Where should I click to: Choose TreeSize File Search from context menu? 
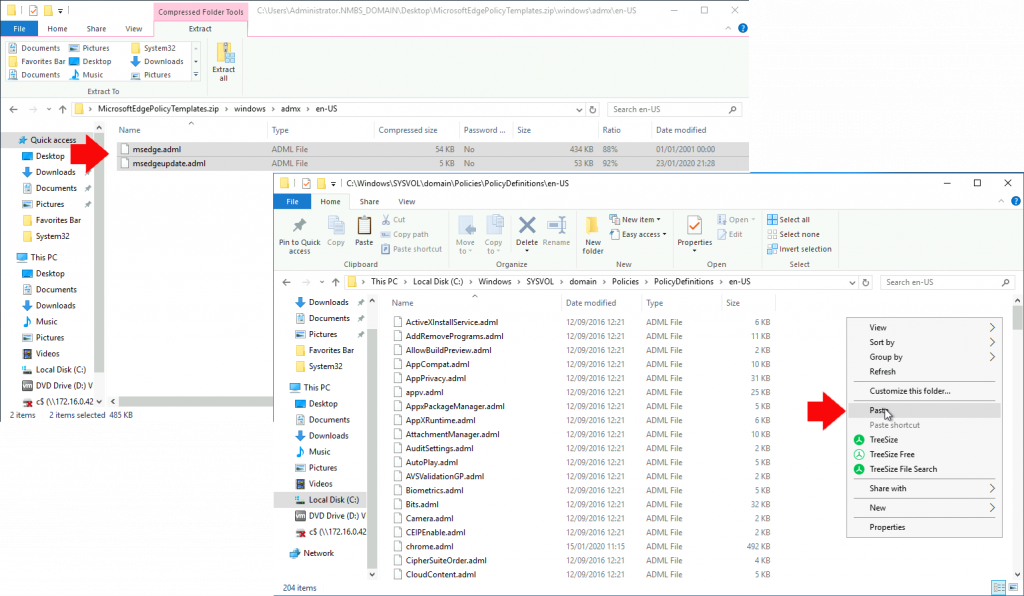pyautogui.click(x=923, y=469)
